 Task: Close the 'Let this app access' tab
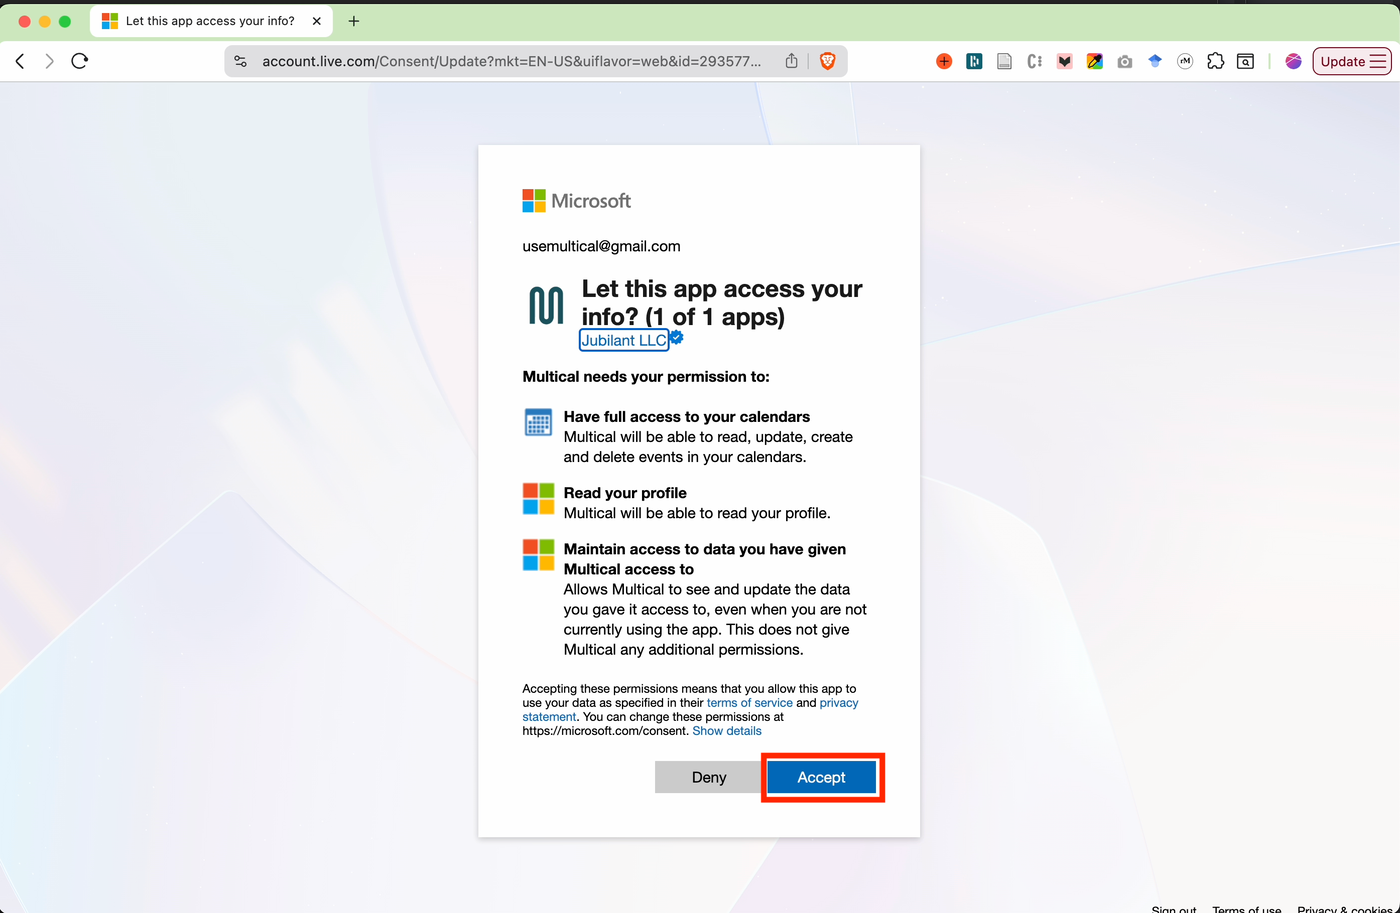pos(317,21)
